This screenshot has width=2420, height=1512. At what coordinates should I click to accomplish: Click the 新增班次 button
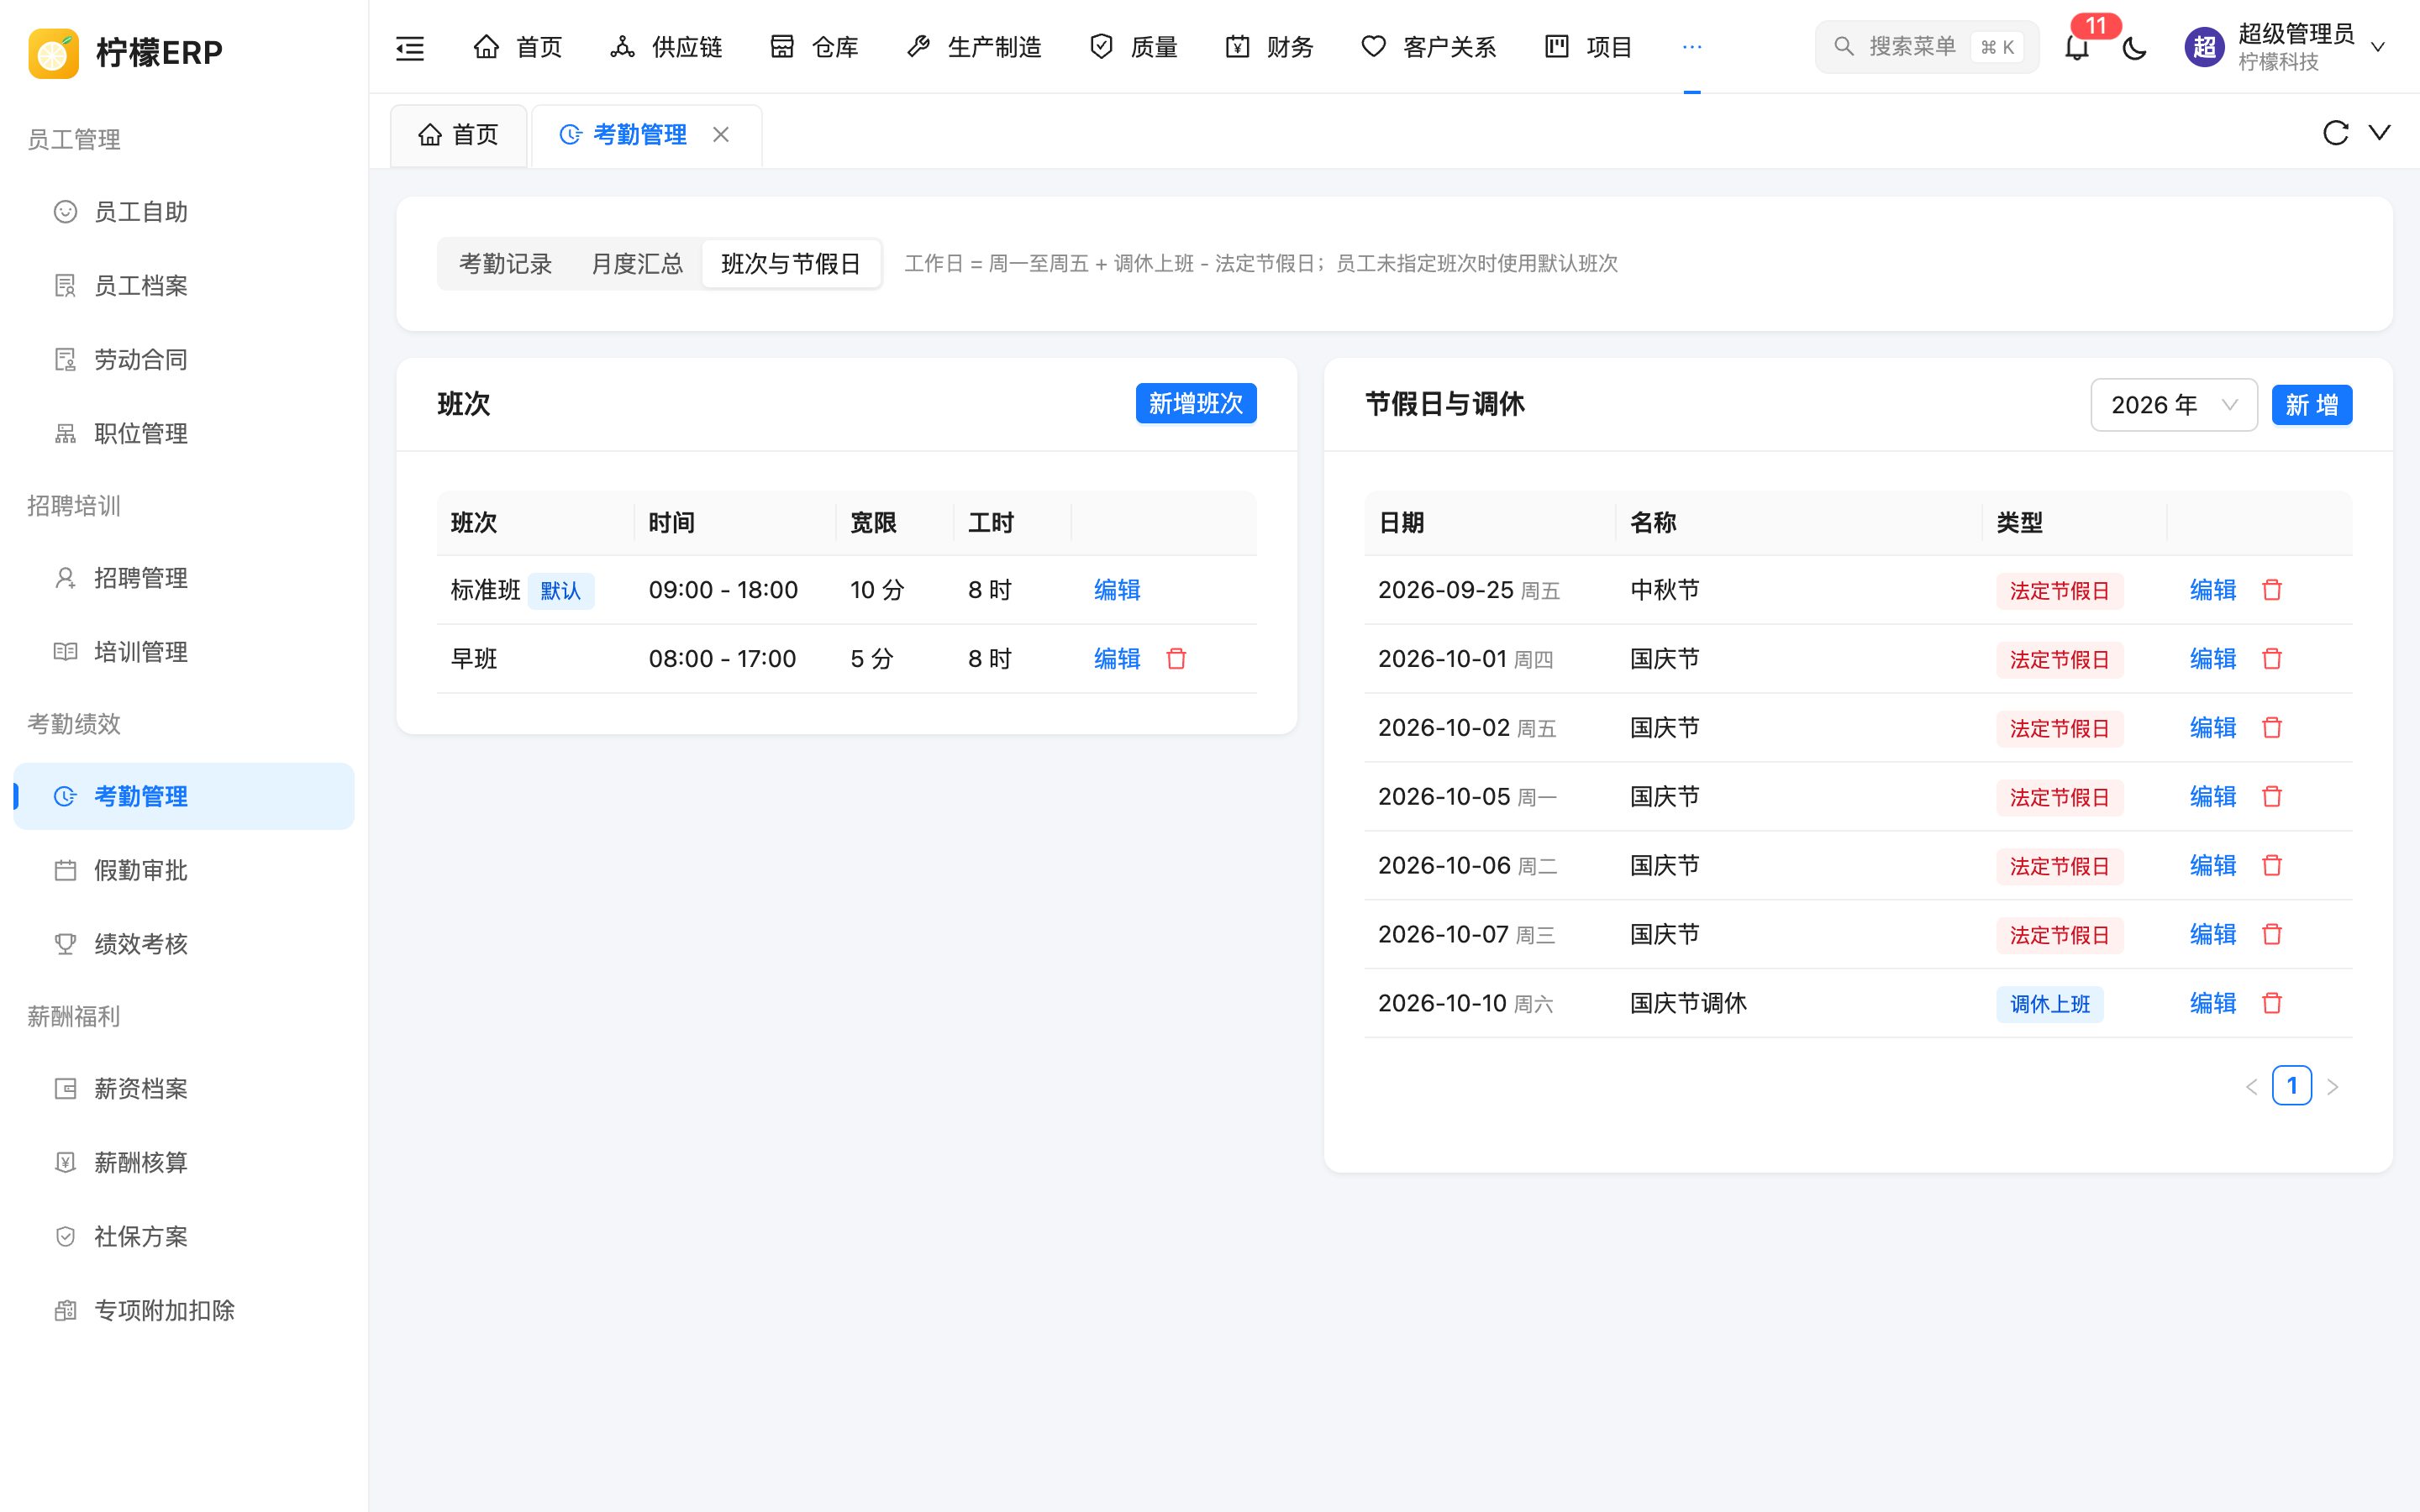1196,404
